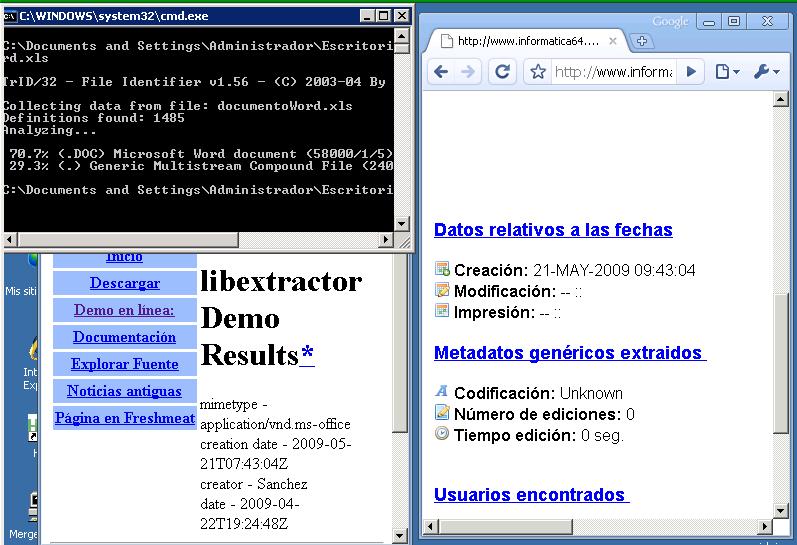Go forward in Chrome browser
The image size is (797, 545).
[x=468, y=72]
